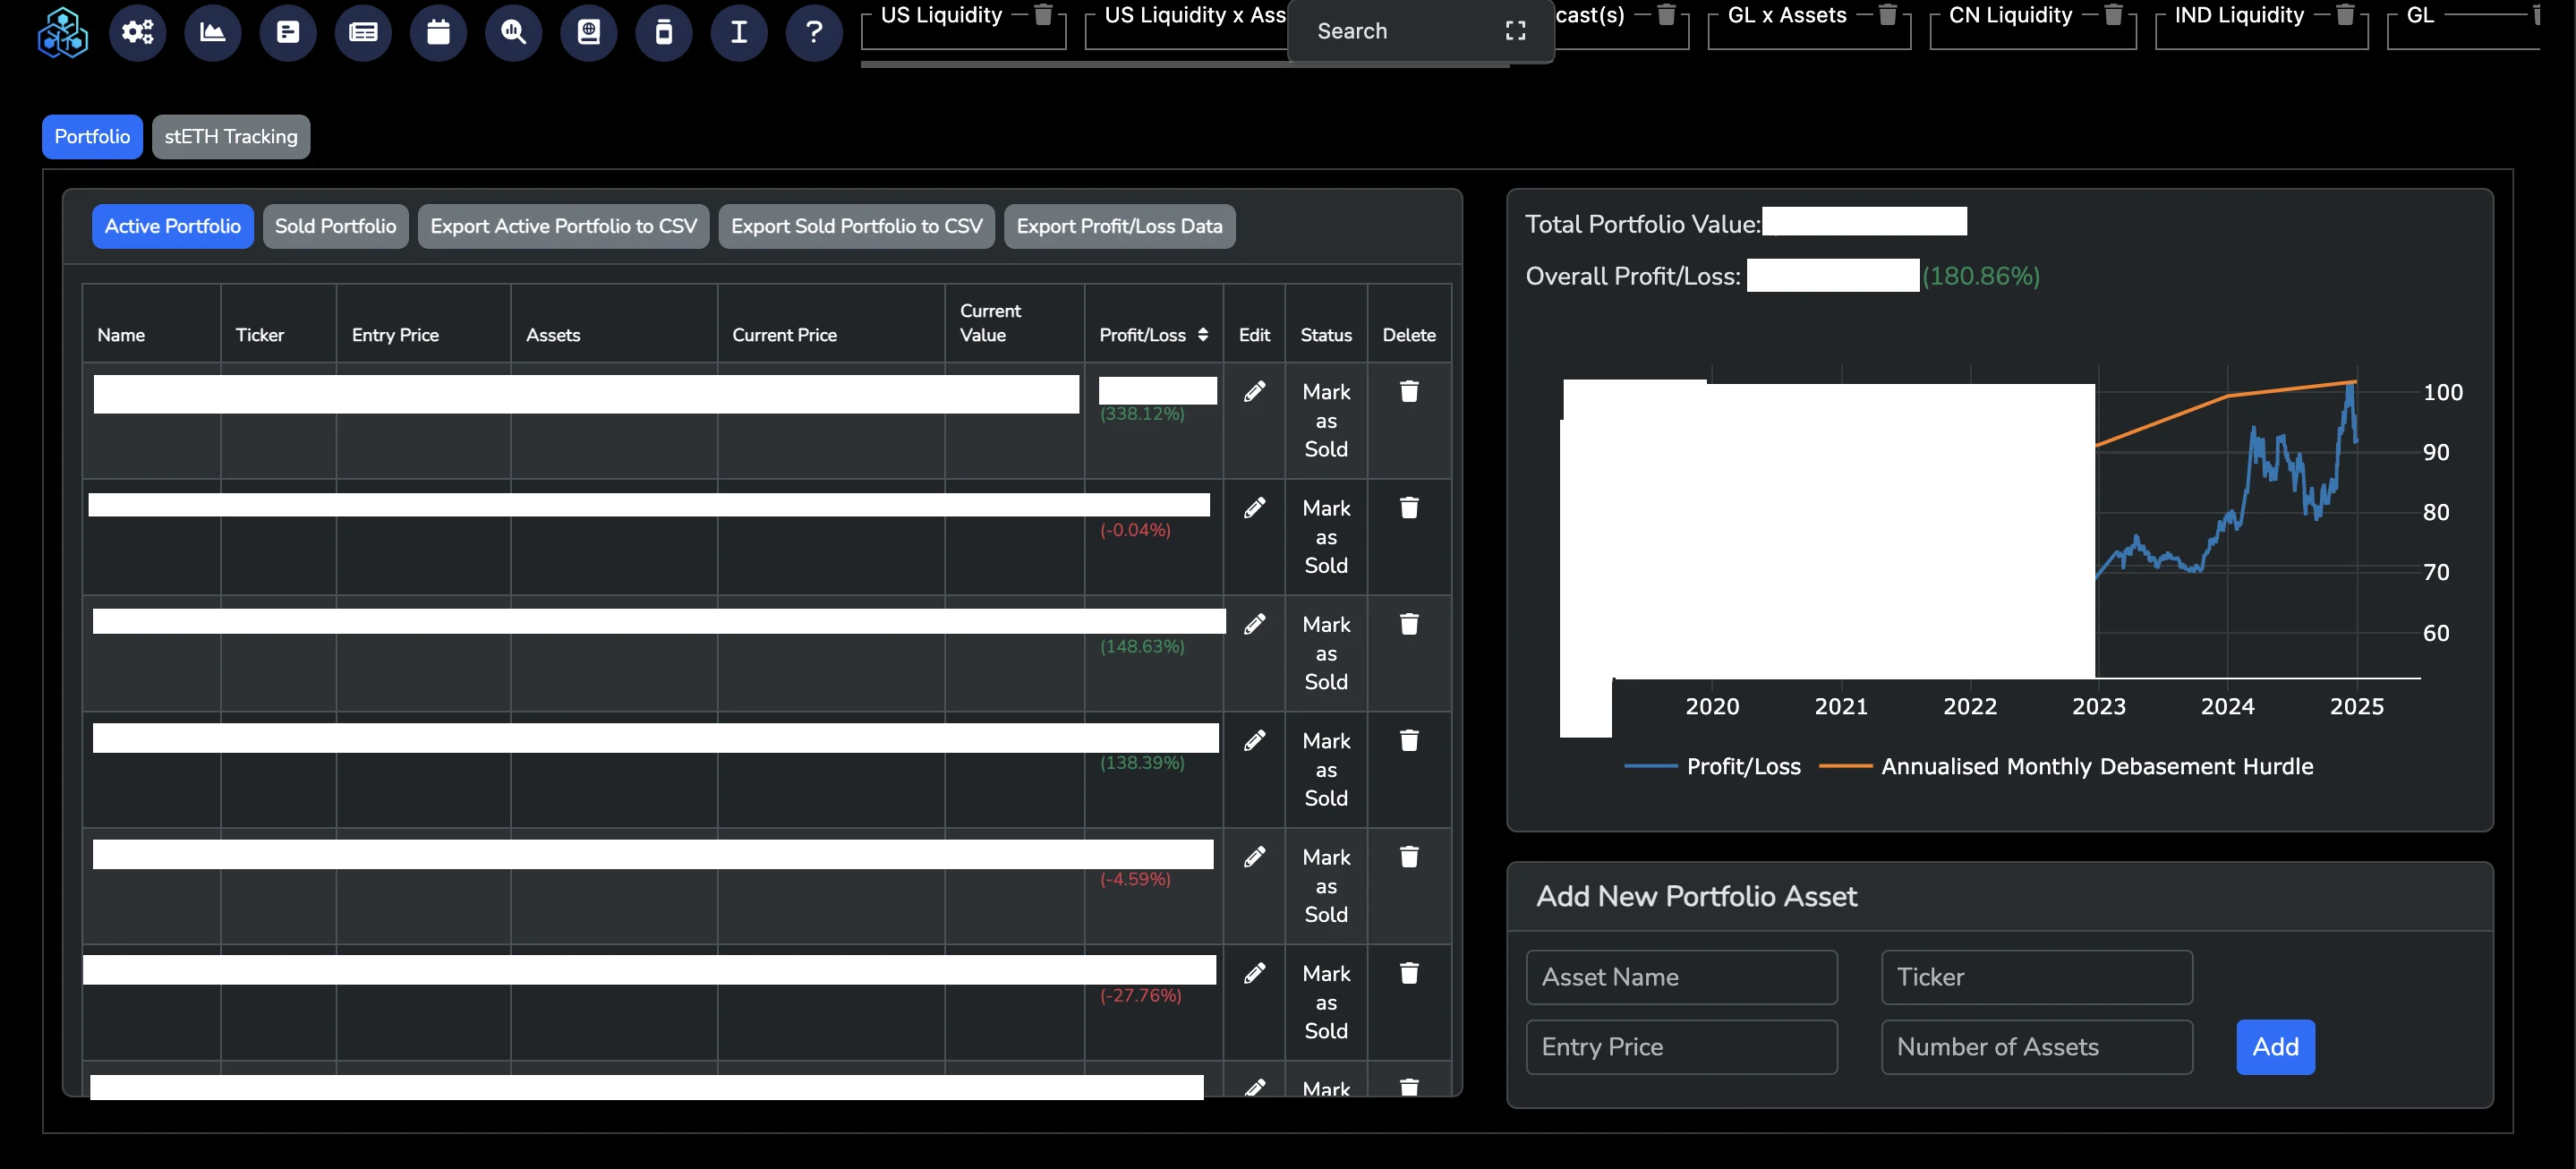2576x1169 pixels.
Task: Edit the row with 338.12% profit
Action: [1254, 391]
